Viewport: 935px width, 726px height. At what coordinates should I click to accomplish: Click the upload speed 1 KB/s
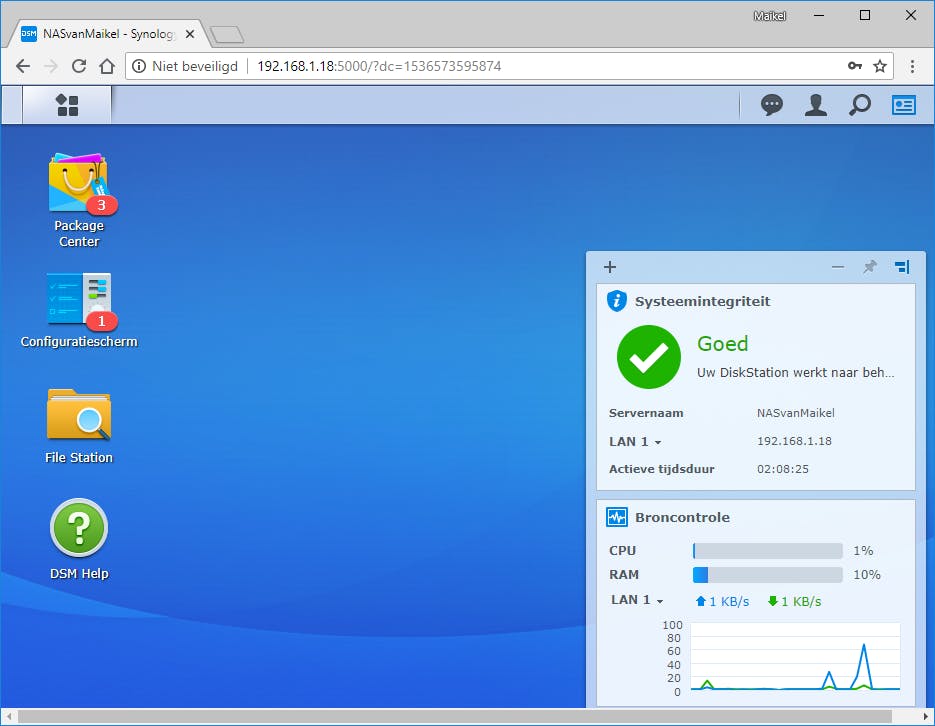(722, 601)
